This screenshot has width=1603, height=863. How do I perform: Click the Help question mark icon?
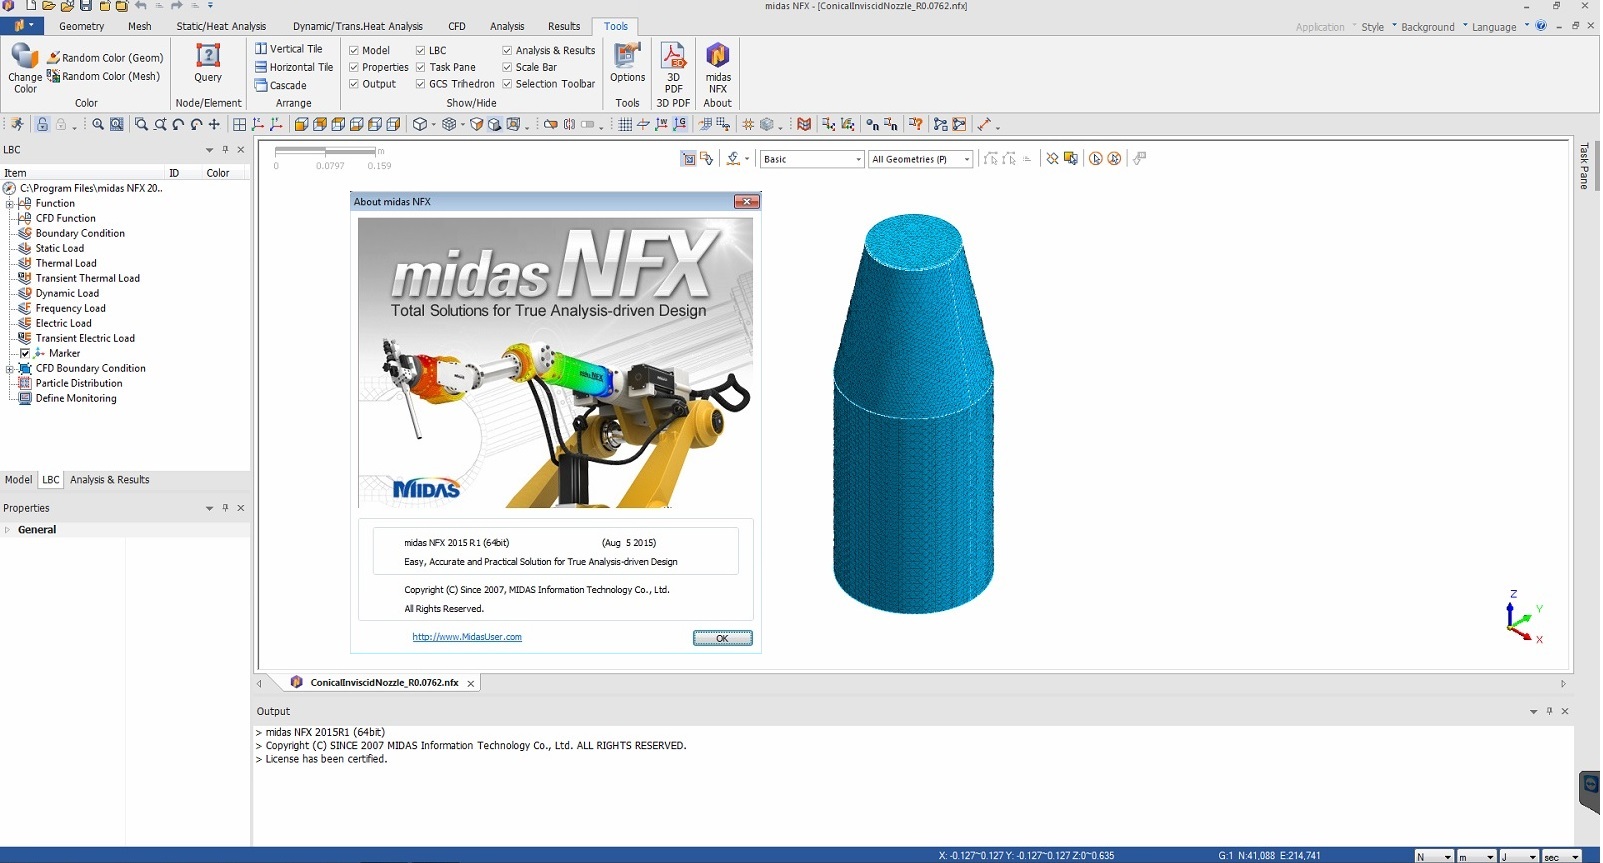coord(1541,26)
